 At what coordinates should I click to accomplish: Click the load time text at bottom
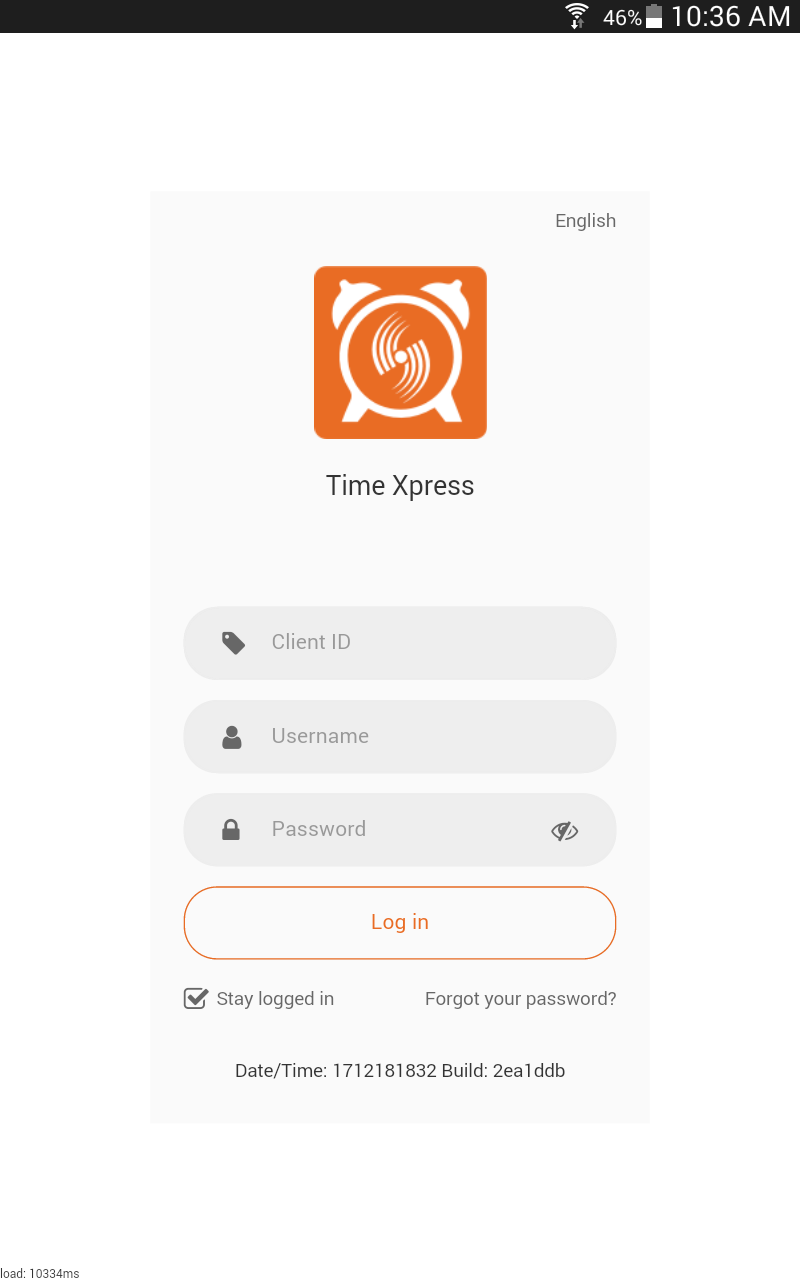[40, 1273]
